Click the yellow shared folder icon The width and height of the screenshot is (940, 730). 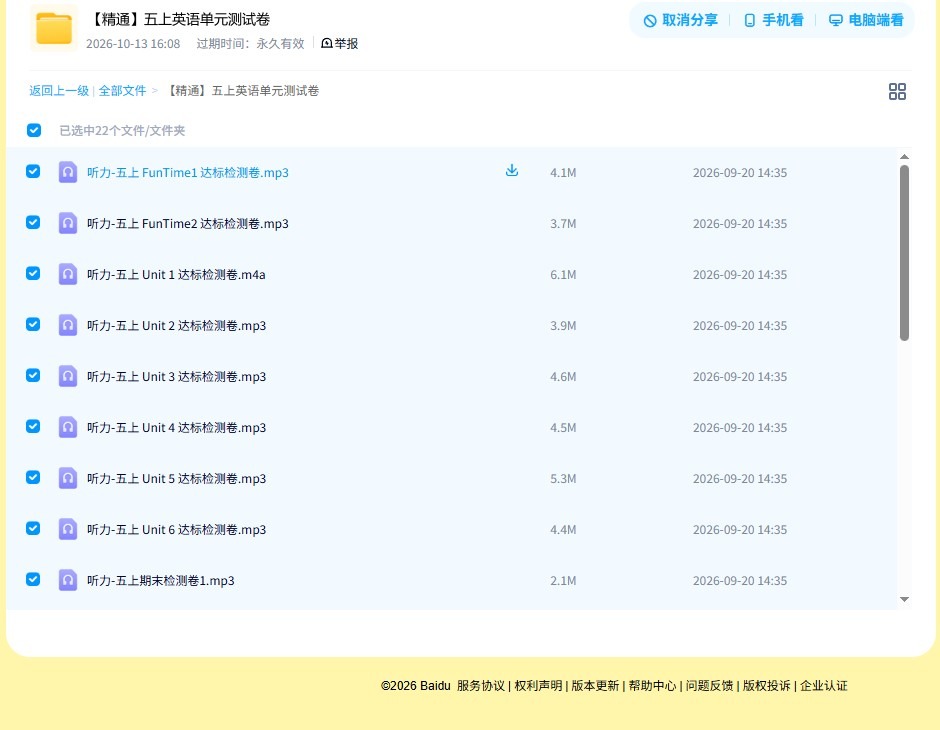point(54,28)
